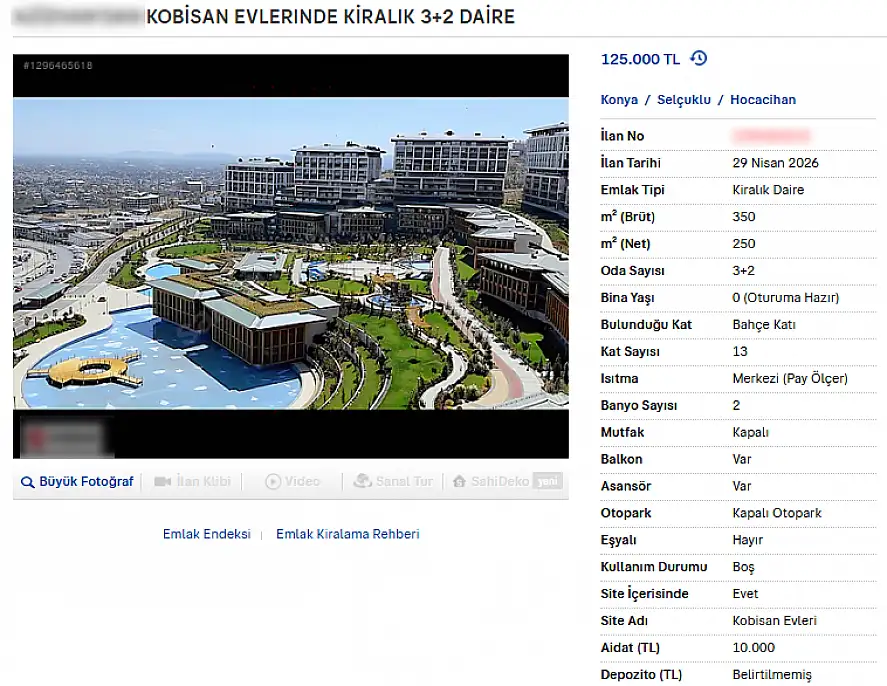Click the Video play circle icon
887x686 pixels.
click(x=273, y=482)
